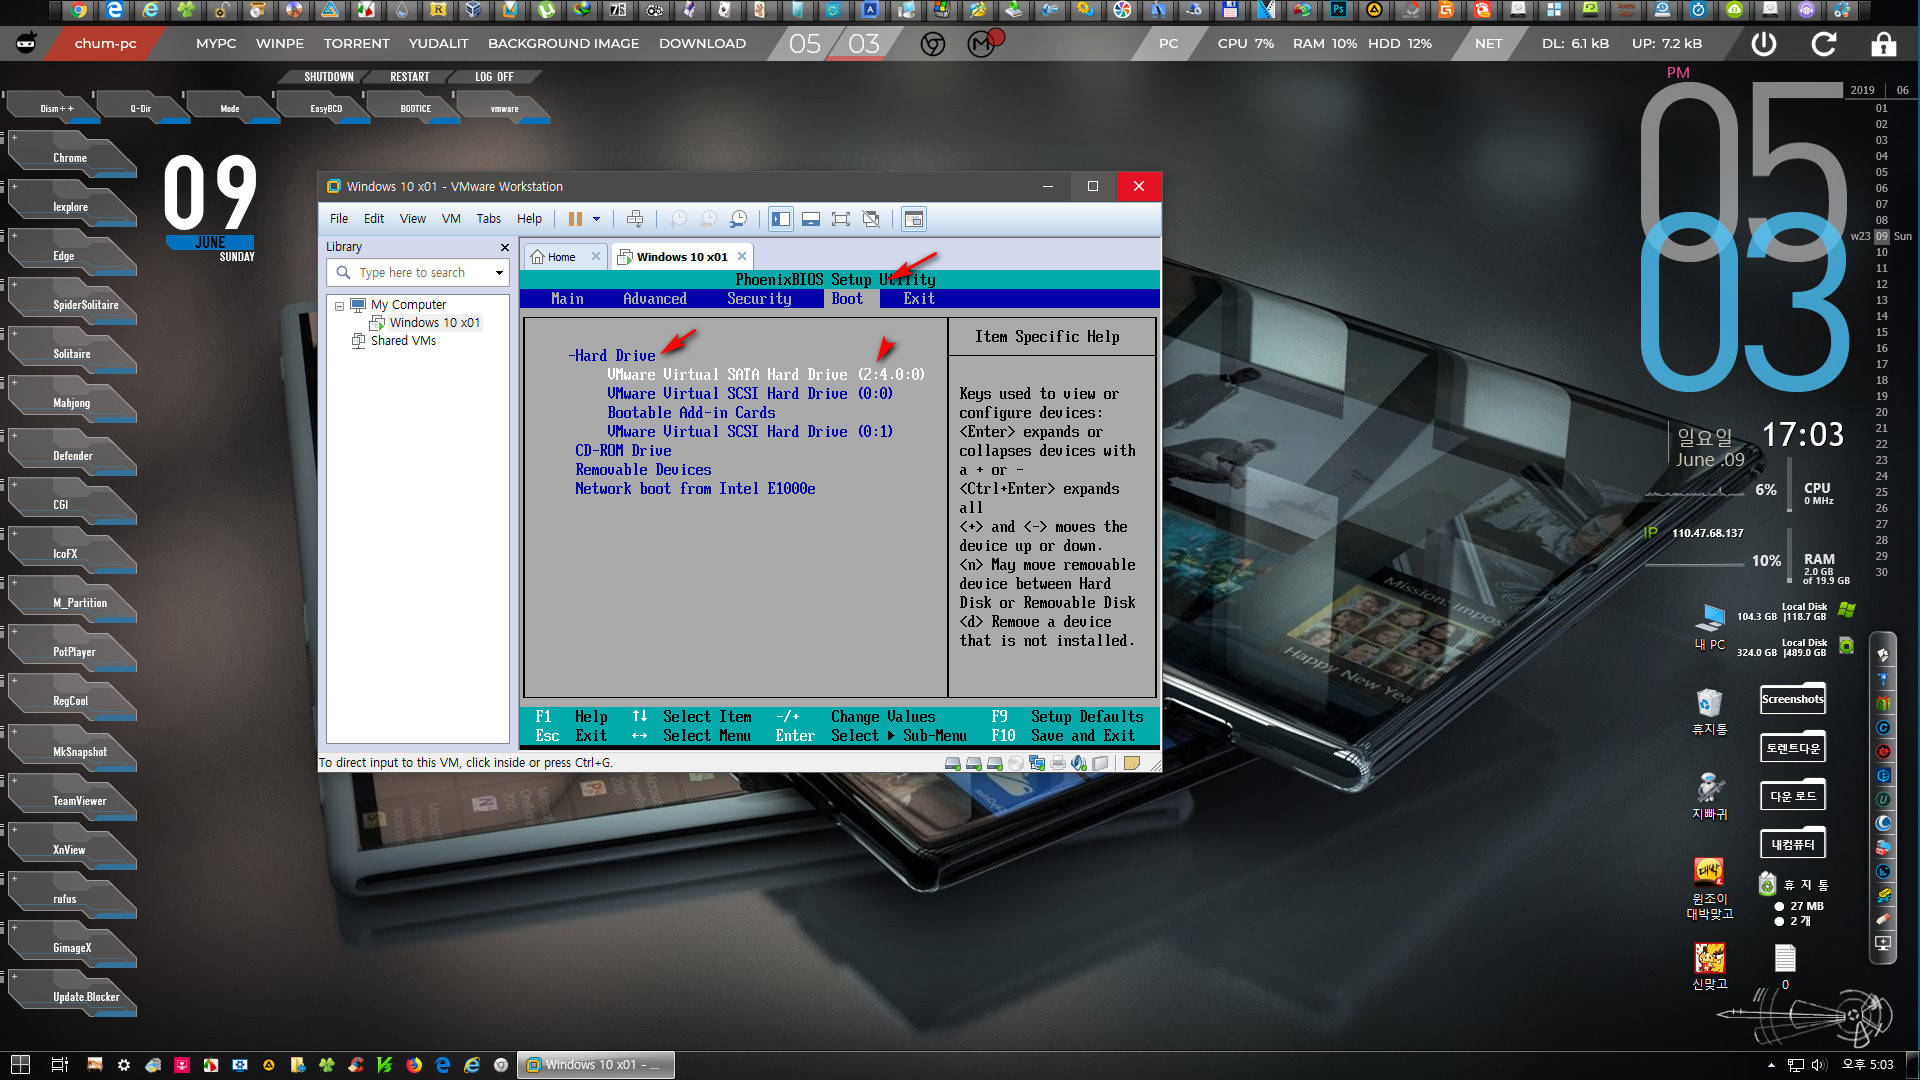Open the Edit menu
Viewport: 1920px width, 1080px height.
[374, 219]
